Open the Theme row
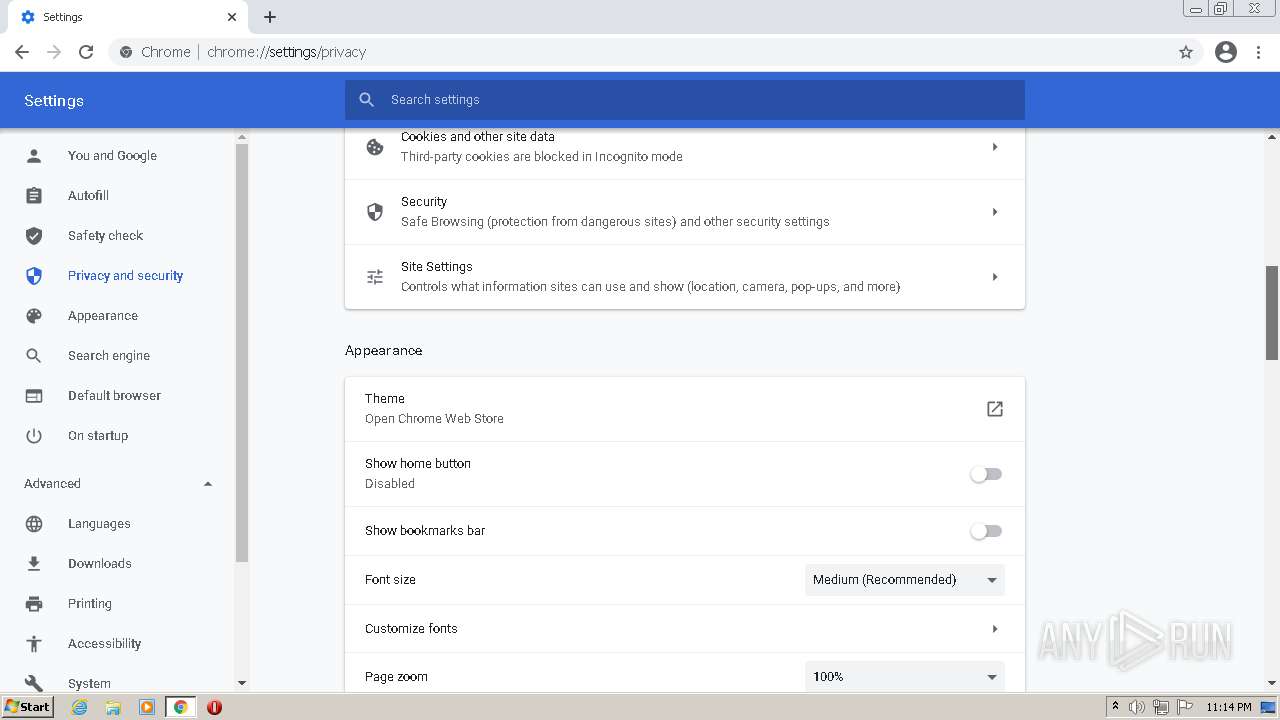The height and width of the screenshot is (720, 1280). click(x=685, y=409)
